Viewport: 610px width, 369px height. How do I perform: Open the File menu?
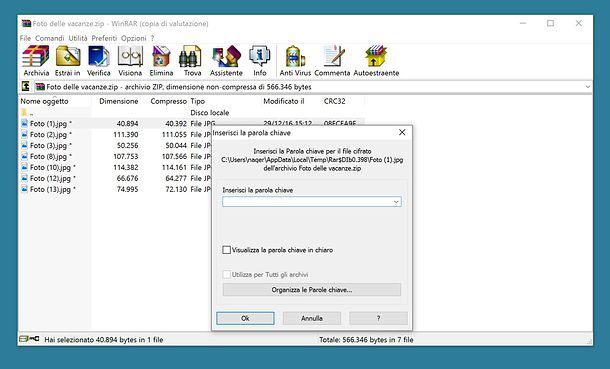[x=25, y=38]
